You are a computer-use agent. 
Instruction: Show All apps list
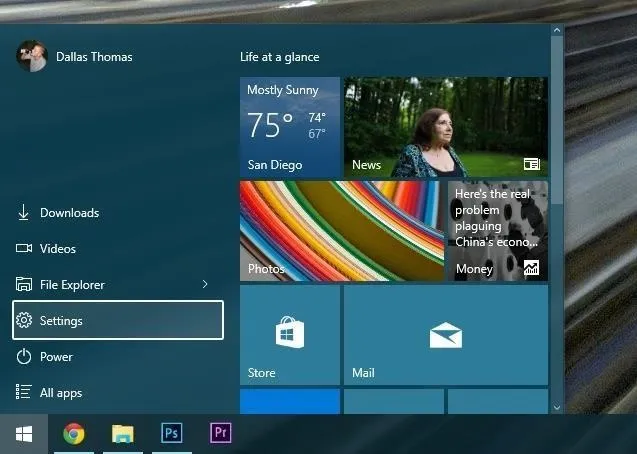coord(118,393)
